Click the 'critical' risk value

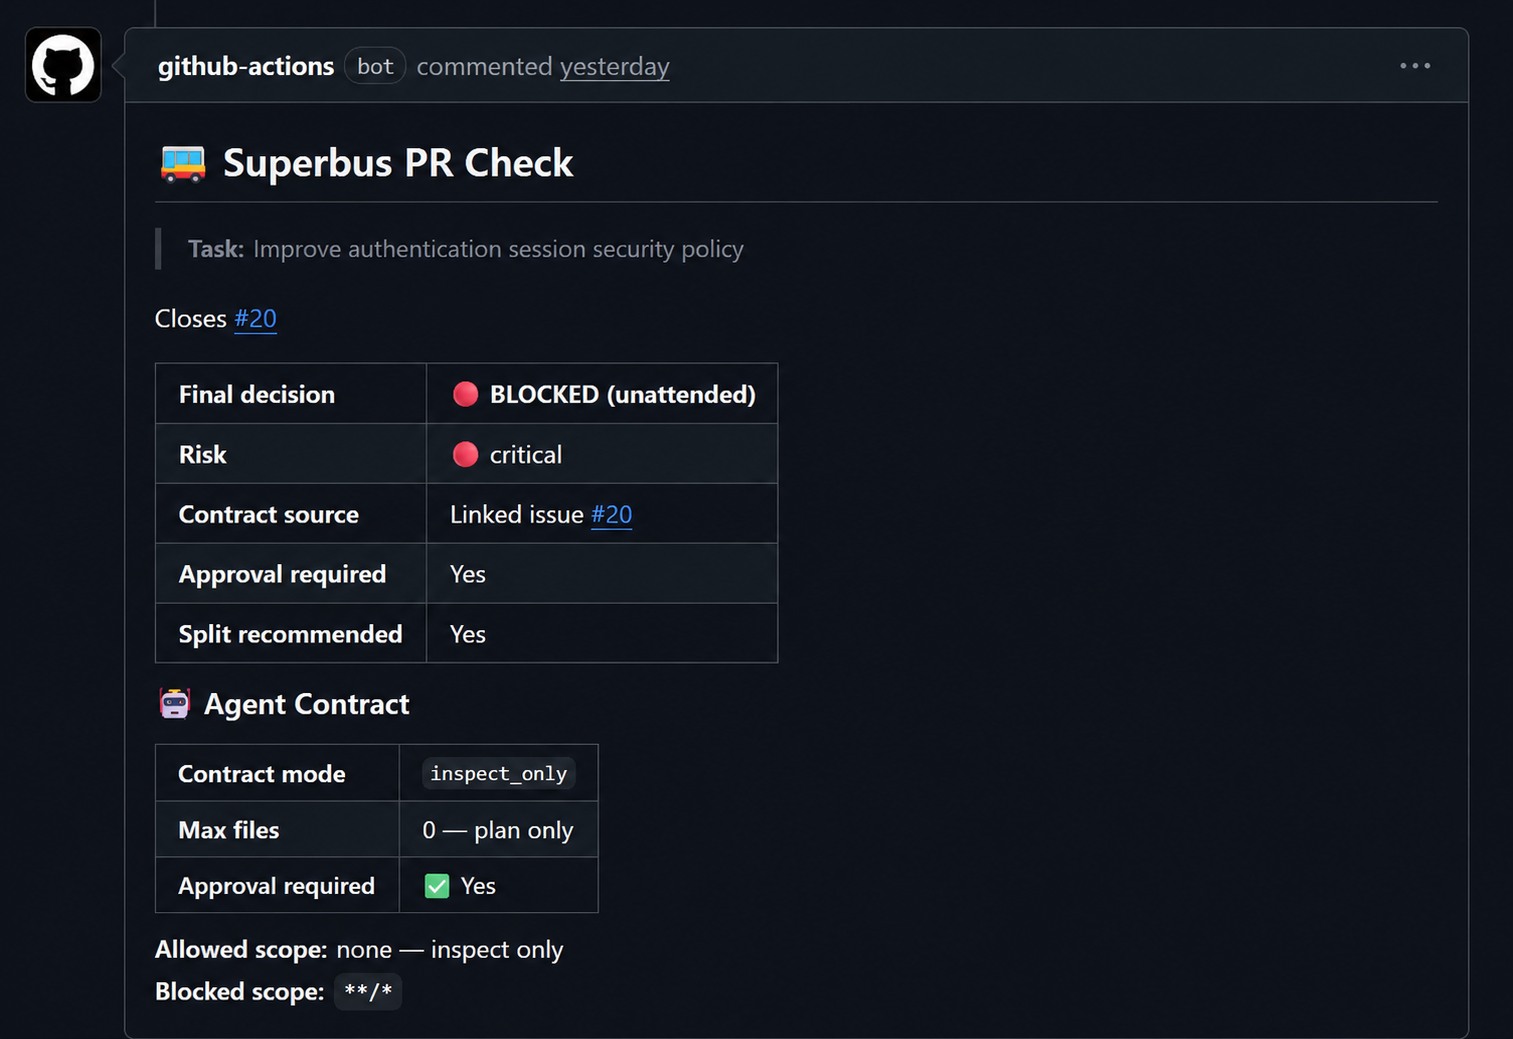point(525,454)
